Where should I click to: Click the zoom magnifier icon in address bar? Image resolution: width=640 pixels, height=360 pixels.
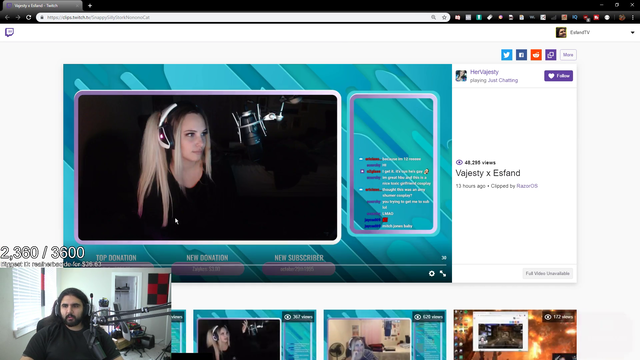coord(433,18)
